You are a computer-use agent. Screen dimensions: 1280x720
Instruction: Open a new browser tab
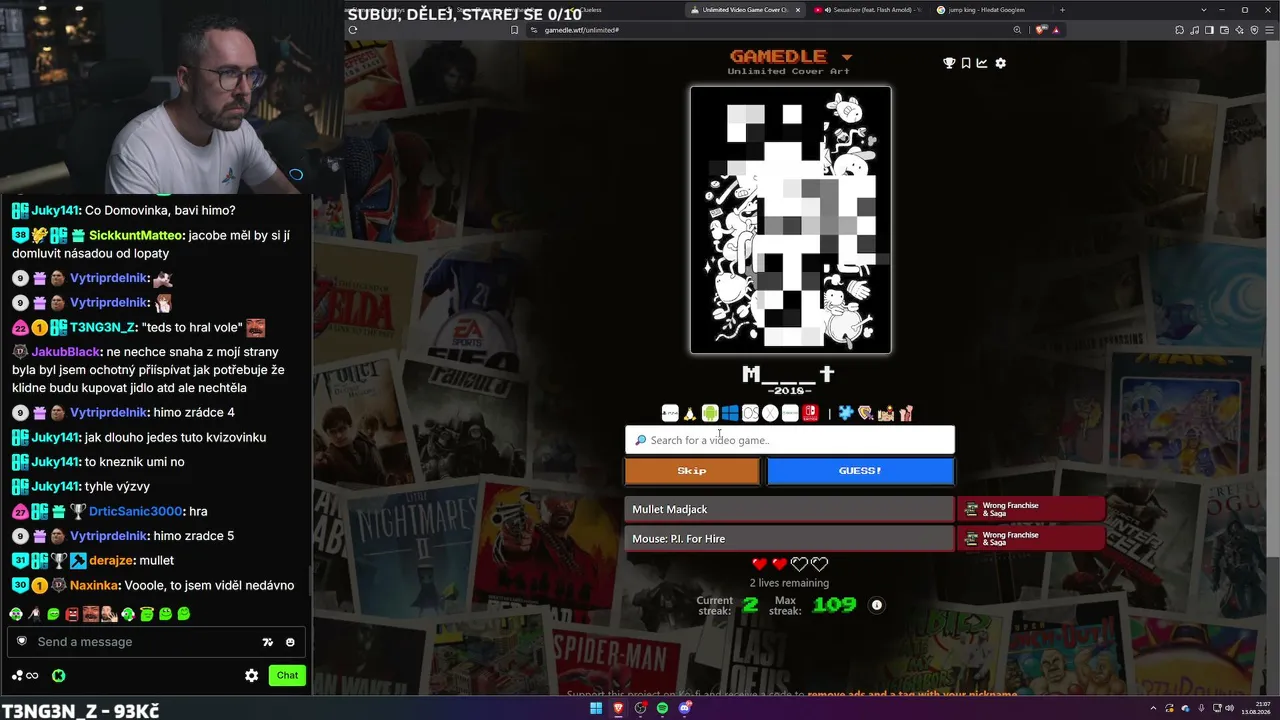point(1062,10)
